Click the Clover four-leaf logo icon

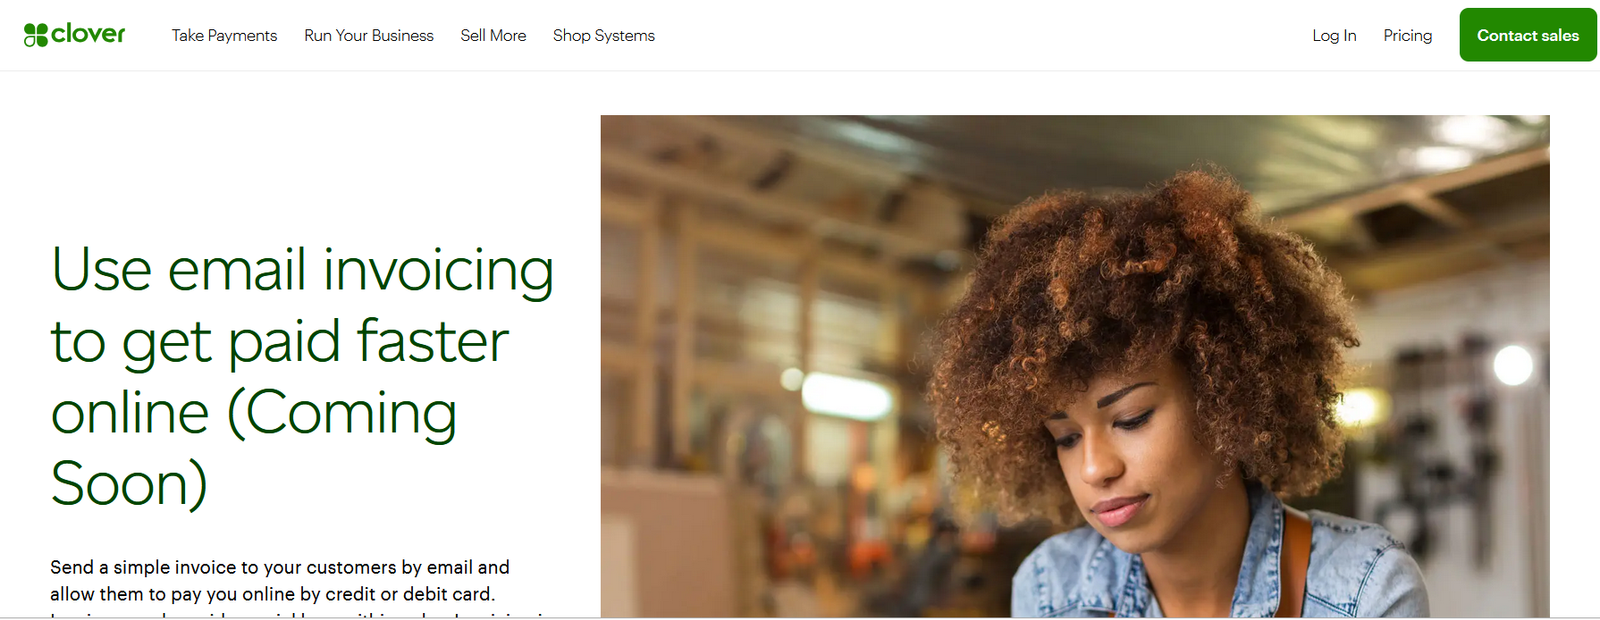pyautogui.click(x=36, y=35)
